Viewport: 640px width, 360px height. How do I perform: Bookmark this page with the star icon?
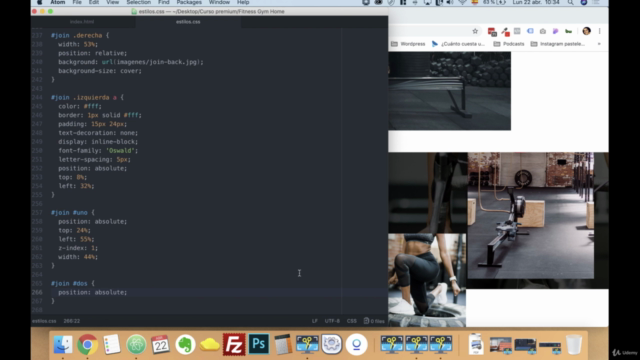pos(475,31)
